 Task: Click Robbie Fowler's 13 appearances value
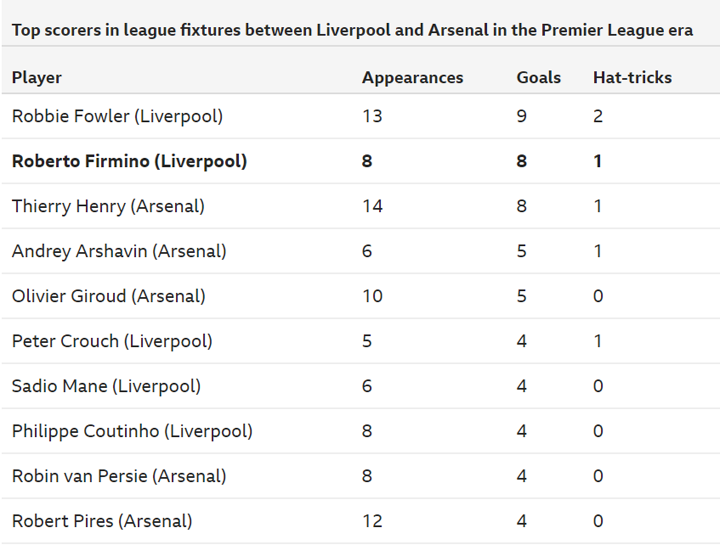(372, 116)
